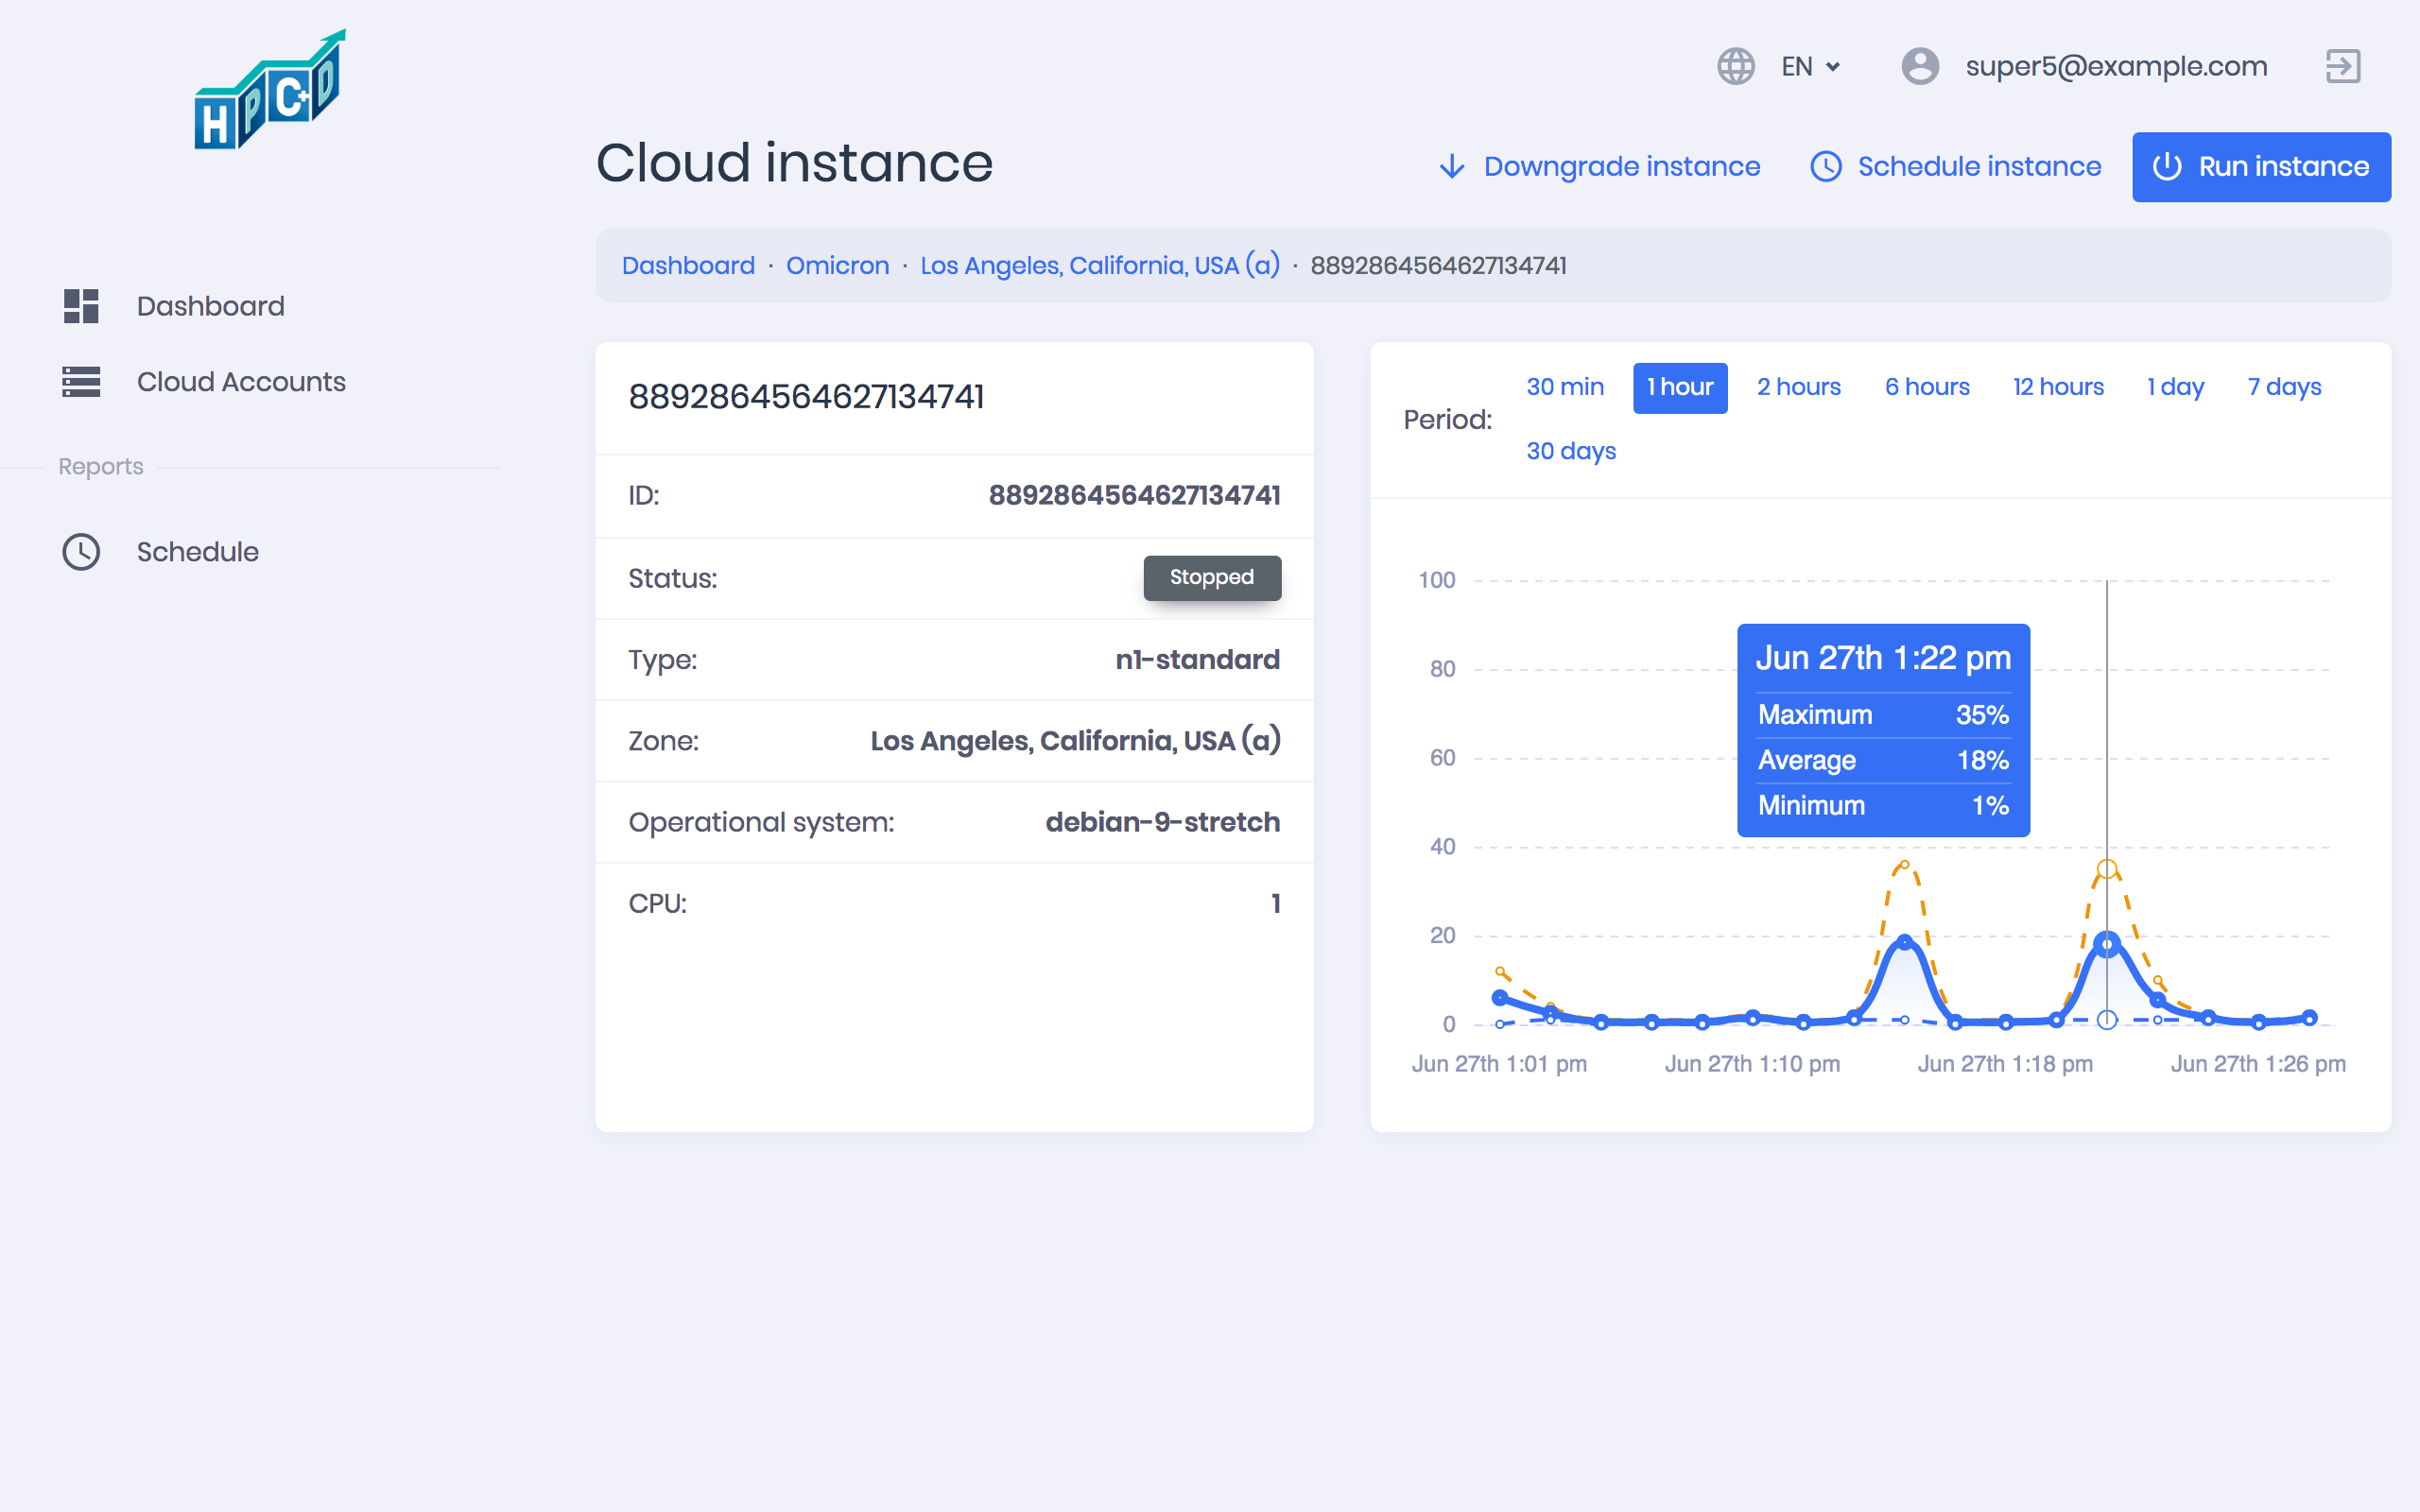Click the Downgrade instance arrow icon
Screen dimensions: 2420x1512
1452,167
